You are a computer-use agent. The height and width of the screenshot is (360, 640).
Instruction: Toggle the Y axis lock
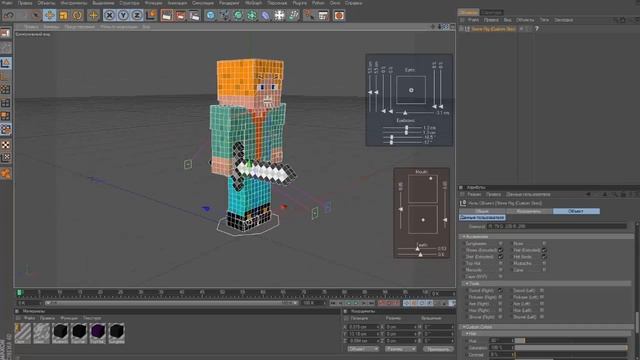(123, 16)
